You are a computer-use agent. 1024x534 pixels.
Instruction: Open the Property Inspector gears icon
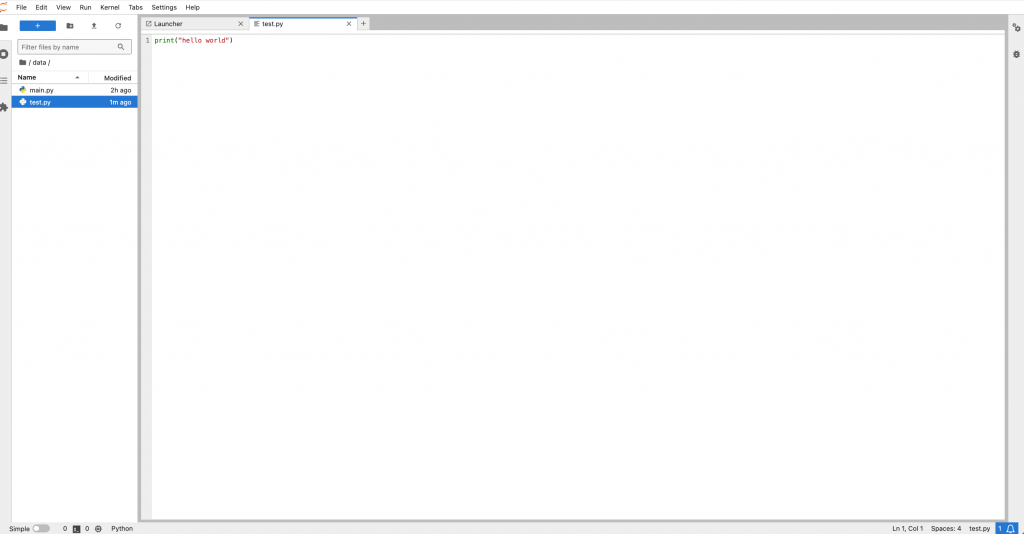1016,28
